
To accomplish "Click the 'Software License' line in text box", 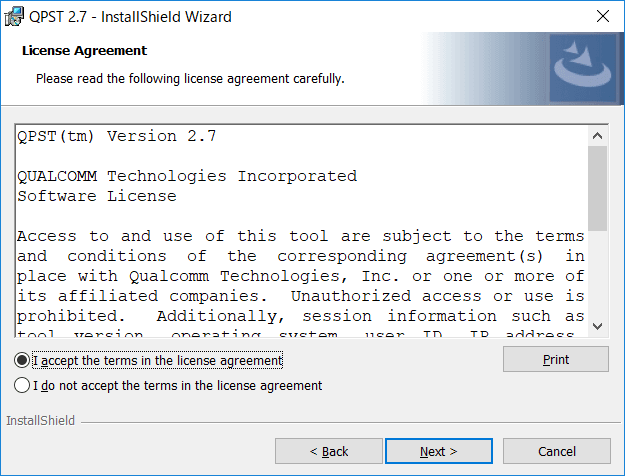I will click(96, 196).
